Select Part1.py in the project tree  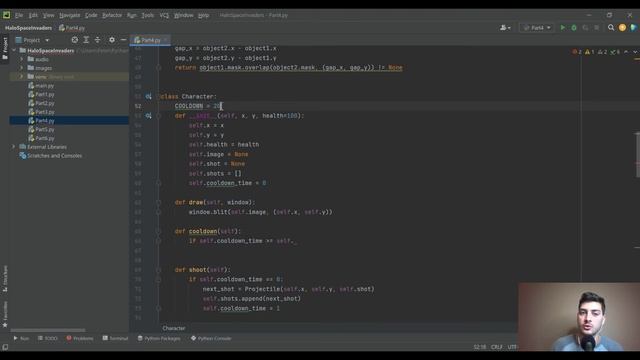(41, 94)
